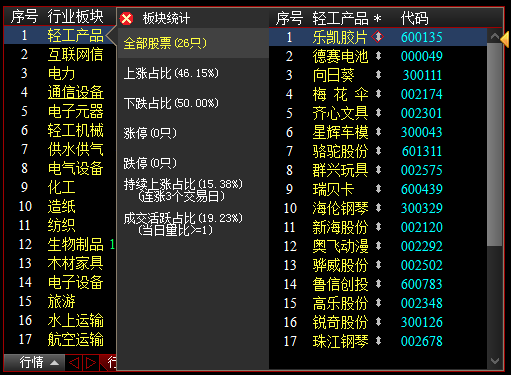Click the marker icon beside 齐心文具
The height and width of the screenshot is (375, 511).
378,113
